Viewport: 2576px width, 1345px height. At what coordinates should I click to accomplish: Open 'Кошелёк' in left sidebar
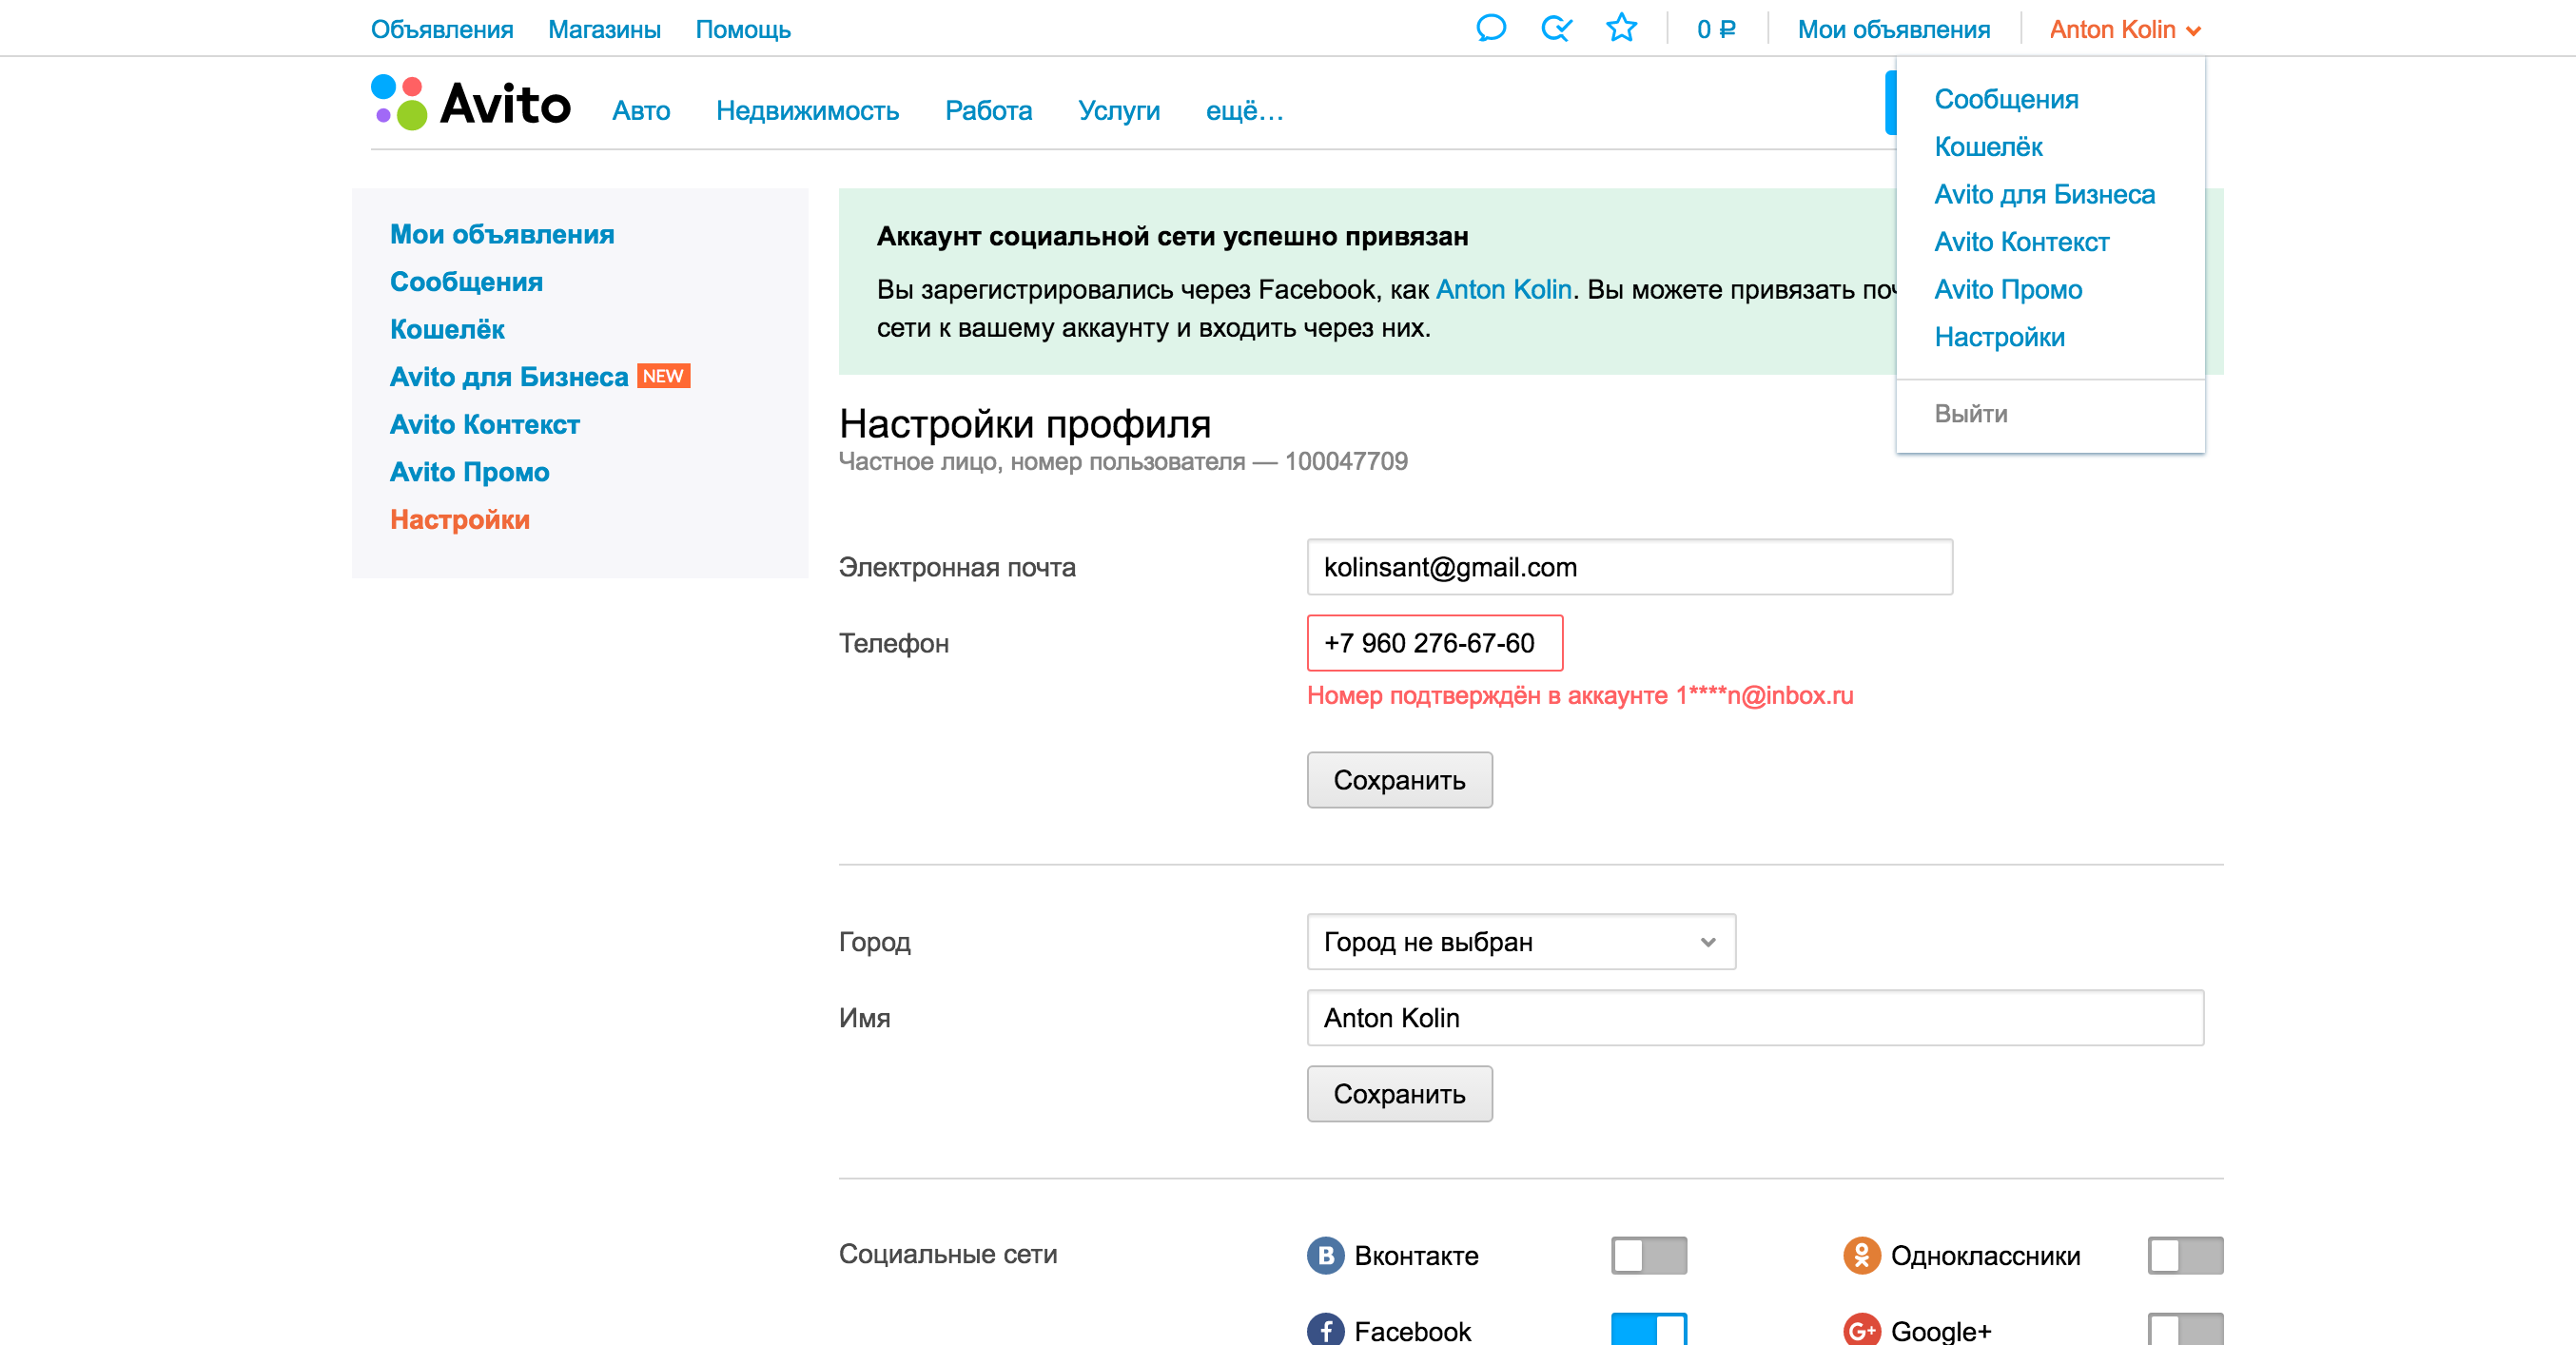(447, 329)
